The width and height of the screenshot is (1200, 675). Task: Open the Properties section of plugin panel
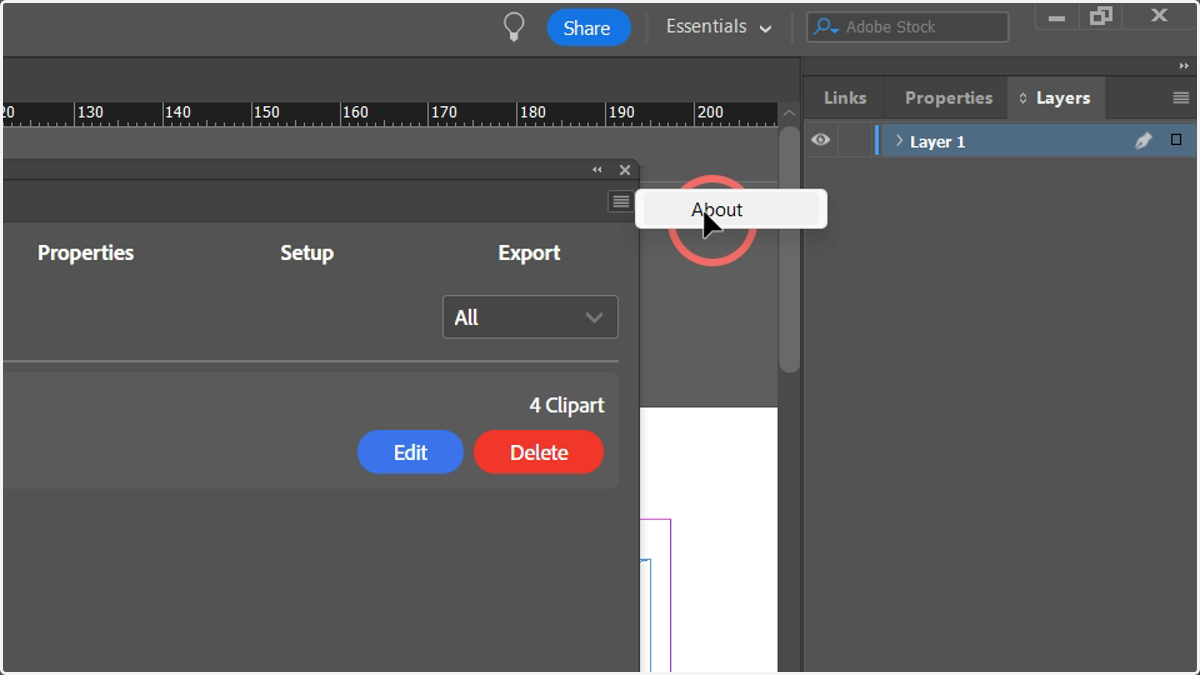[85, 253]
